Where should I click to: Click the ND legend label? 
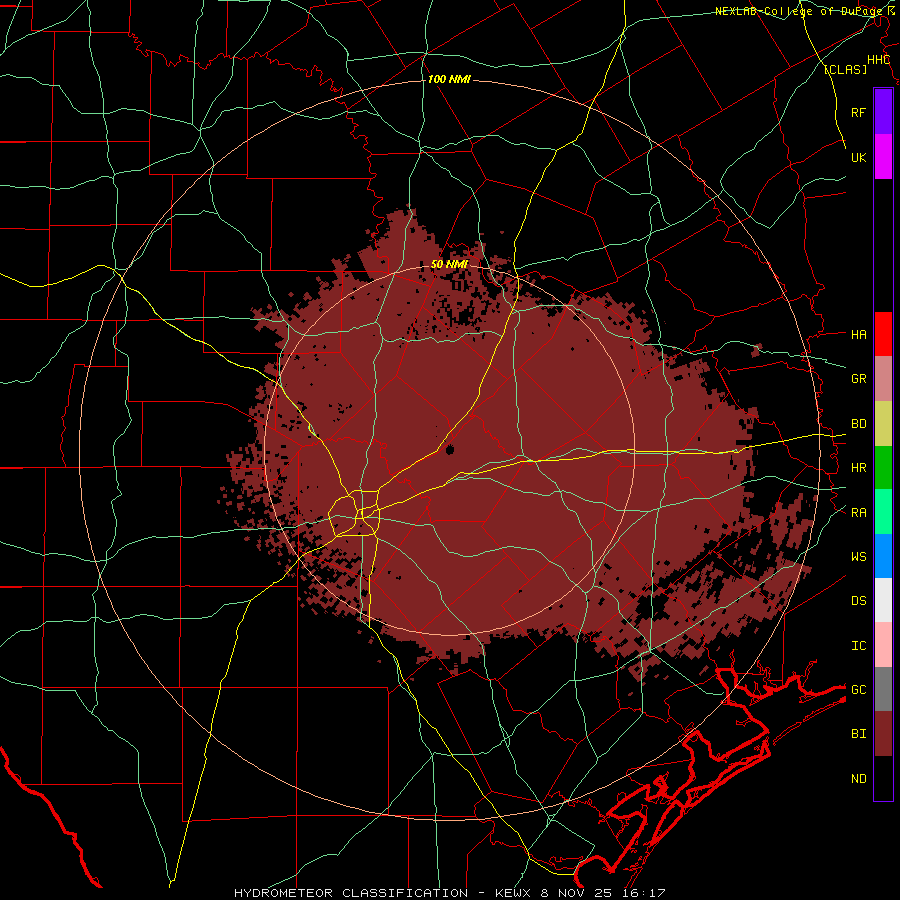click(858, 778)
